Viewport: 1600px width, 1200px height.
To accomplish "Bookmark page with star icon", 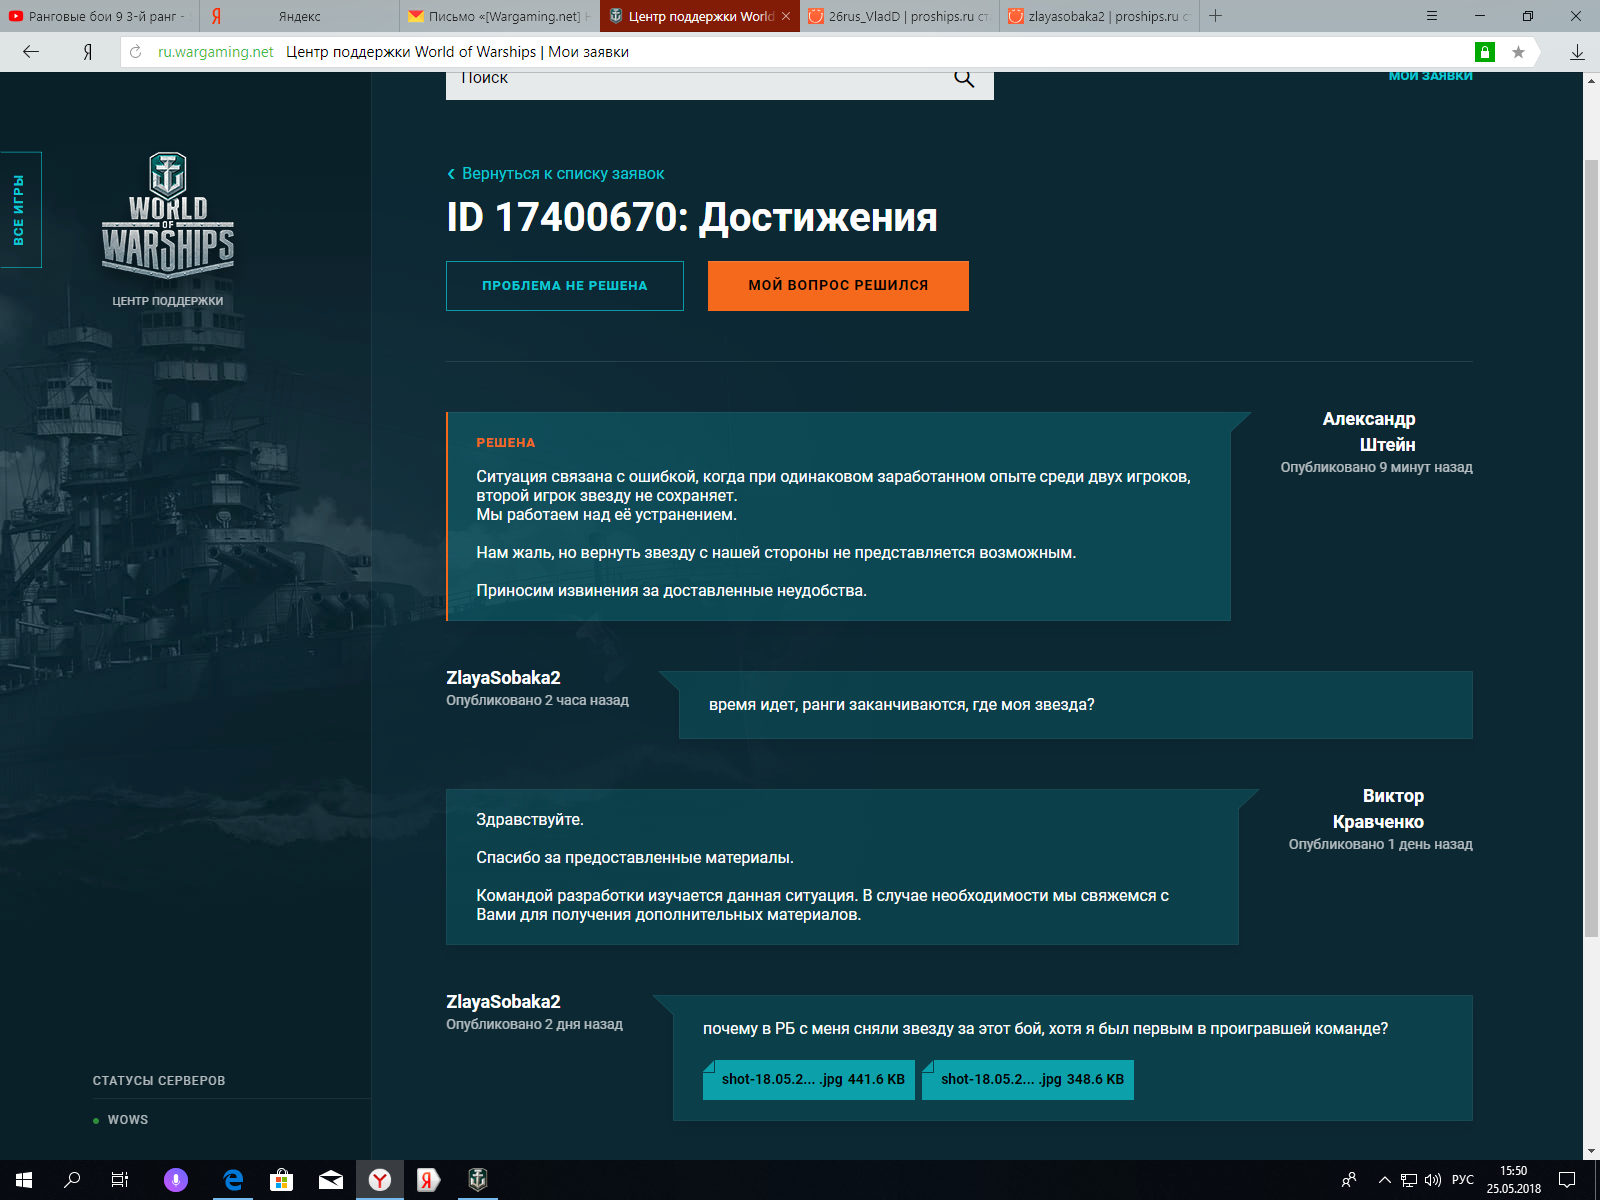I will (1518, 52).
